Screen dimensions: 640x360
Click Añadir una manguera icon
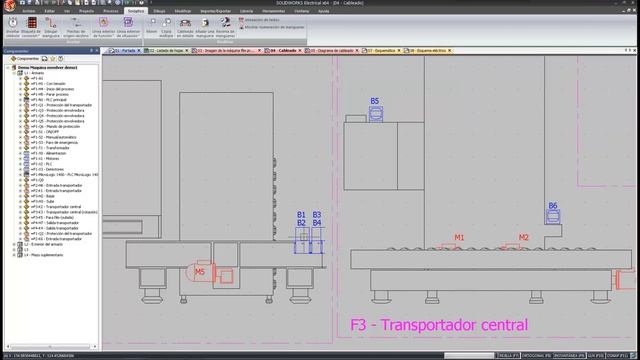(205, 27)
